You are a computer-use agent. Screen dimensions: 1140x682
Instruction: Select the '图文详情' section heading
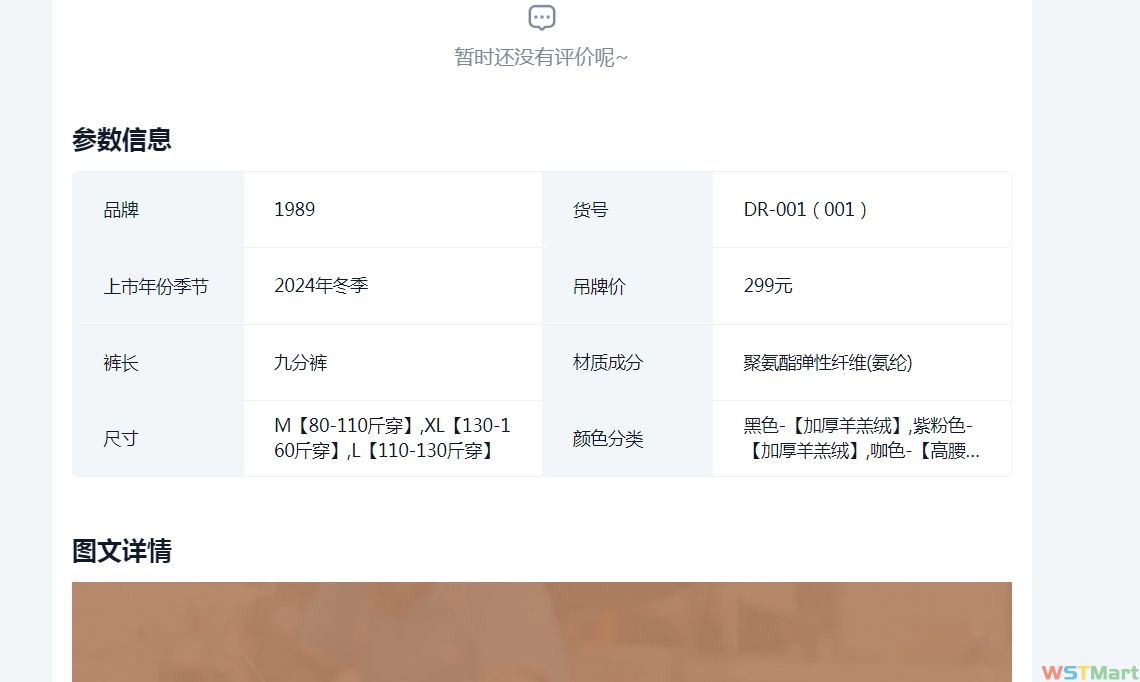click(x=122, y=550)
